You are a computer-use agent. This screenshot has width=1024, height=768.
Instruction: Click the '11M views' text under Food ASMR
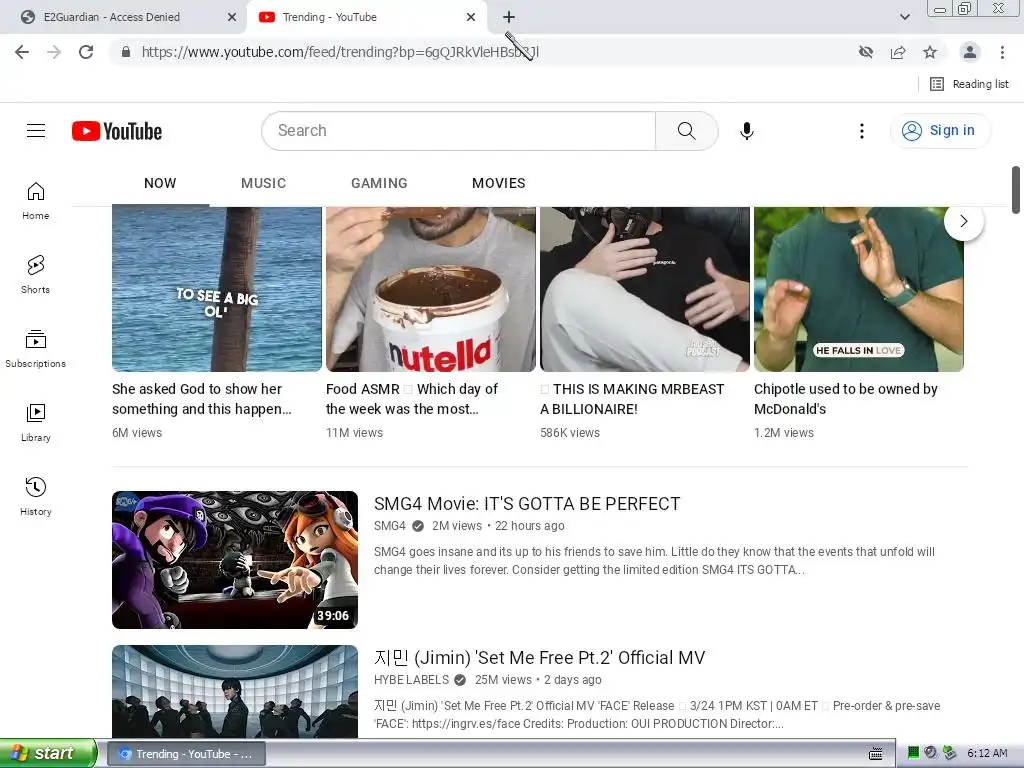(354, 432)
